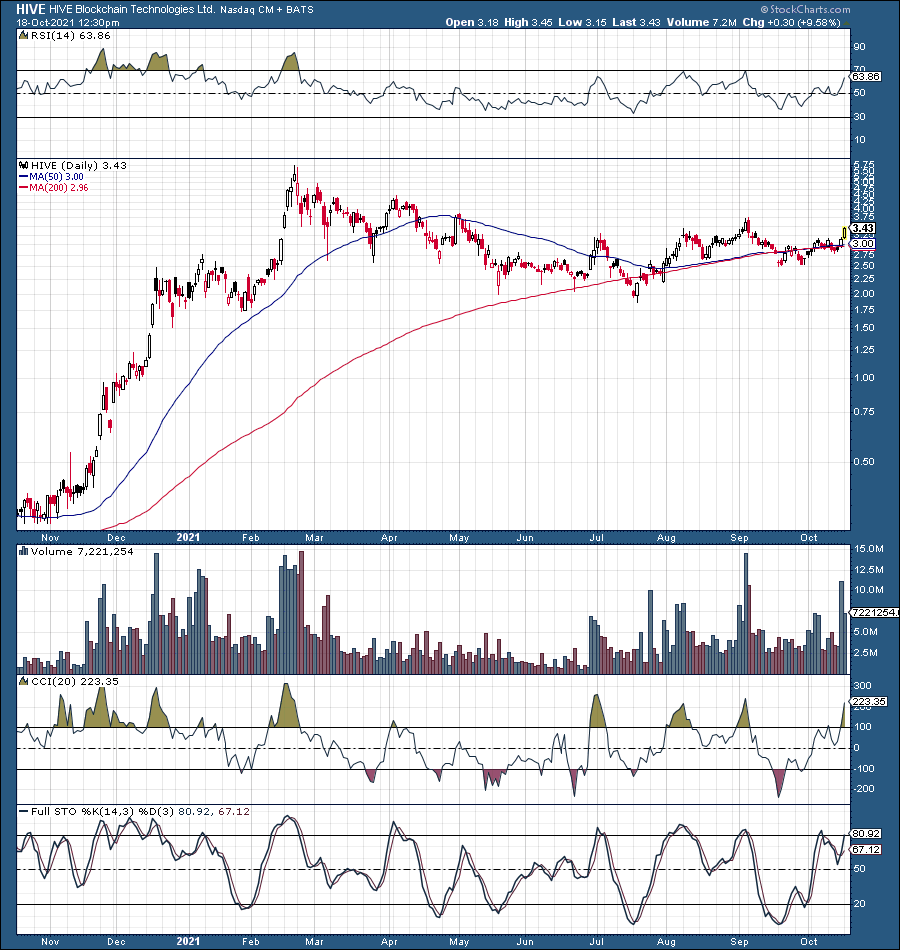Image resolution: width=900 pixels, height=950 pixels.
Task: Click the RSI(14) legend icon
Action: pos(24,36)
